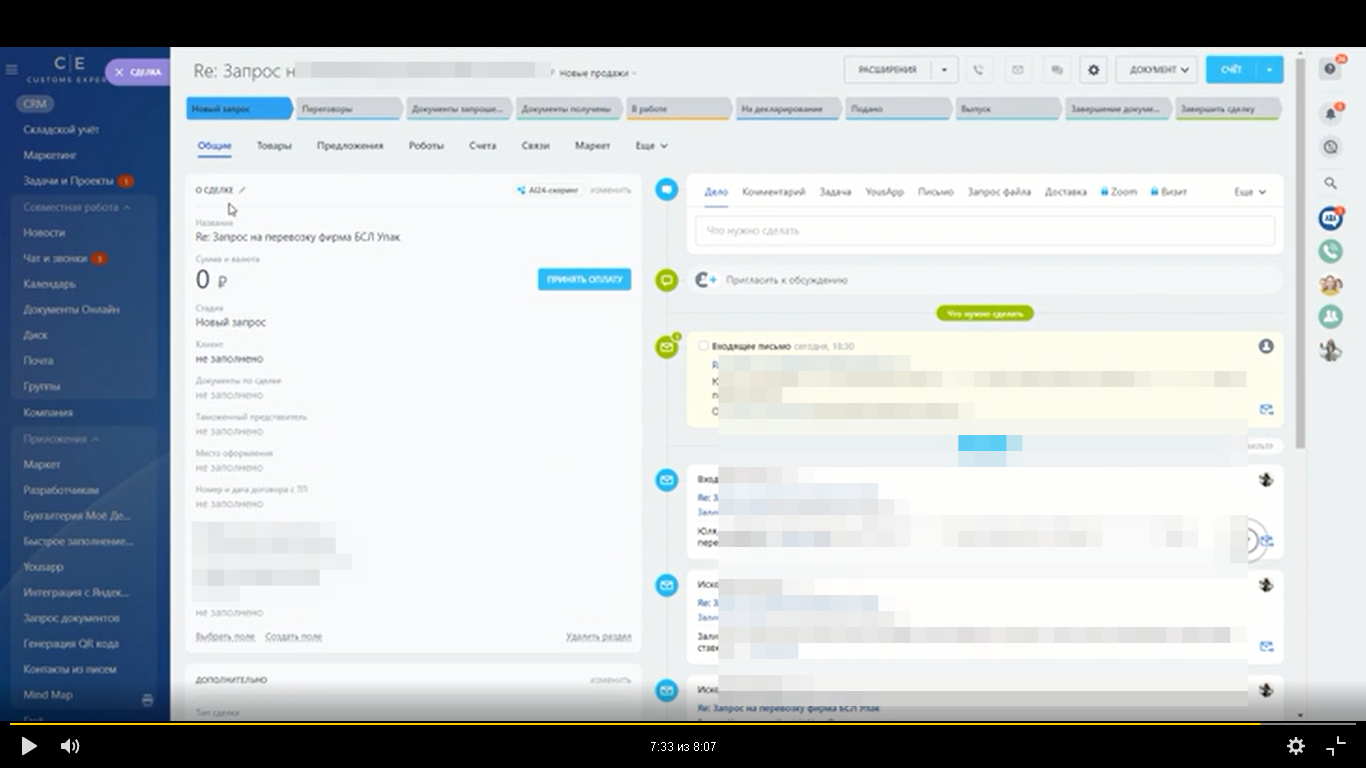The image size is (1366, 768).
Task: Click the search magnifier in right panel
Action: [1330, 183]
